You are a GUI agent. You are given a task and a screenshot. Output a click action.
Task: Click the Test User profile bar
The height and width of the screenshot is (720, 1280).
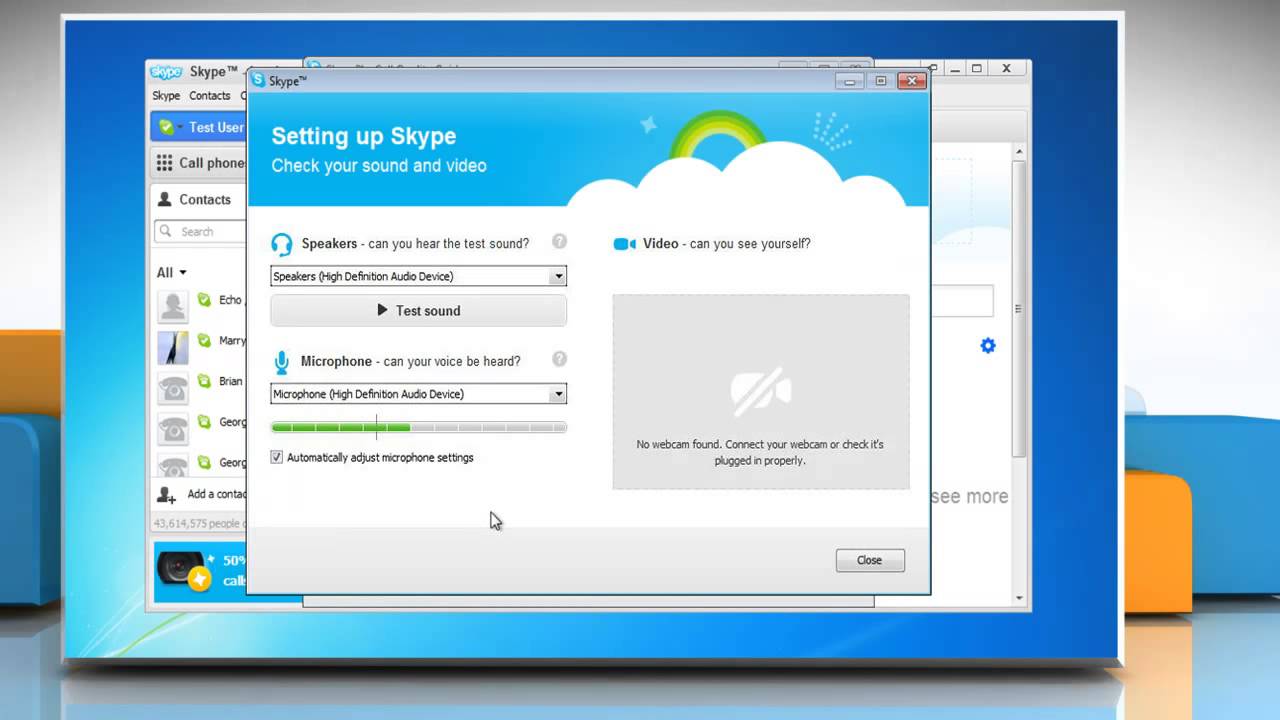tap(198, 127)
